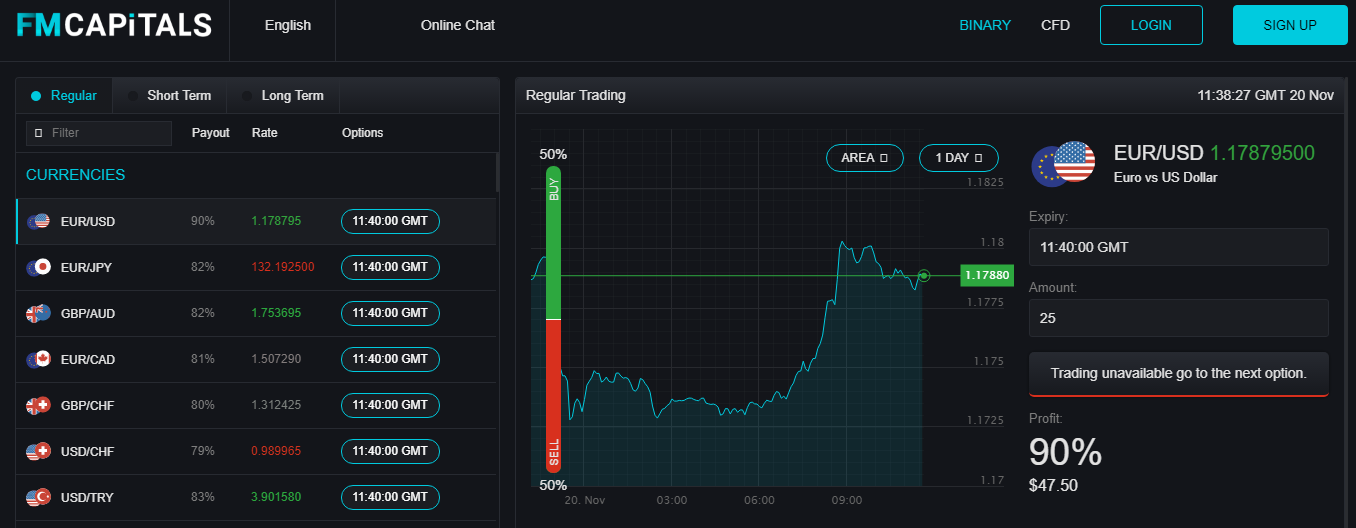Open USD/TRY 11:40:00 GMT option
Screen dimensions: 1356x528
[x=390, y=497]
